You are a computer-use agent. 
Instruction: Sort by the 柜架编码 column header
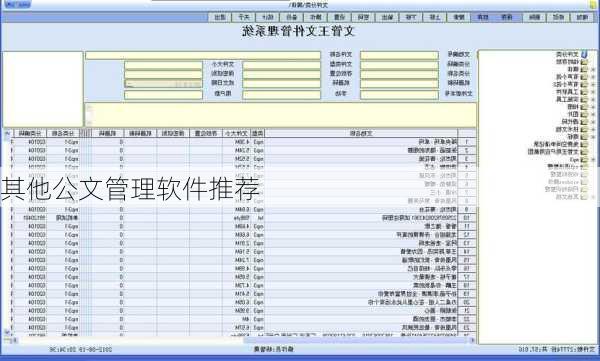140,133
